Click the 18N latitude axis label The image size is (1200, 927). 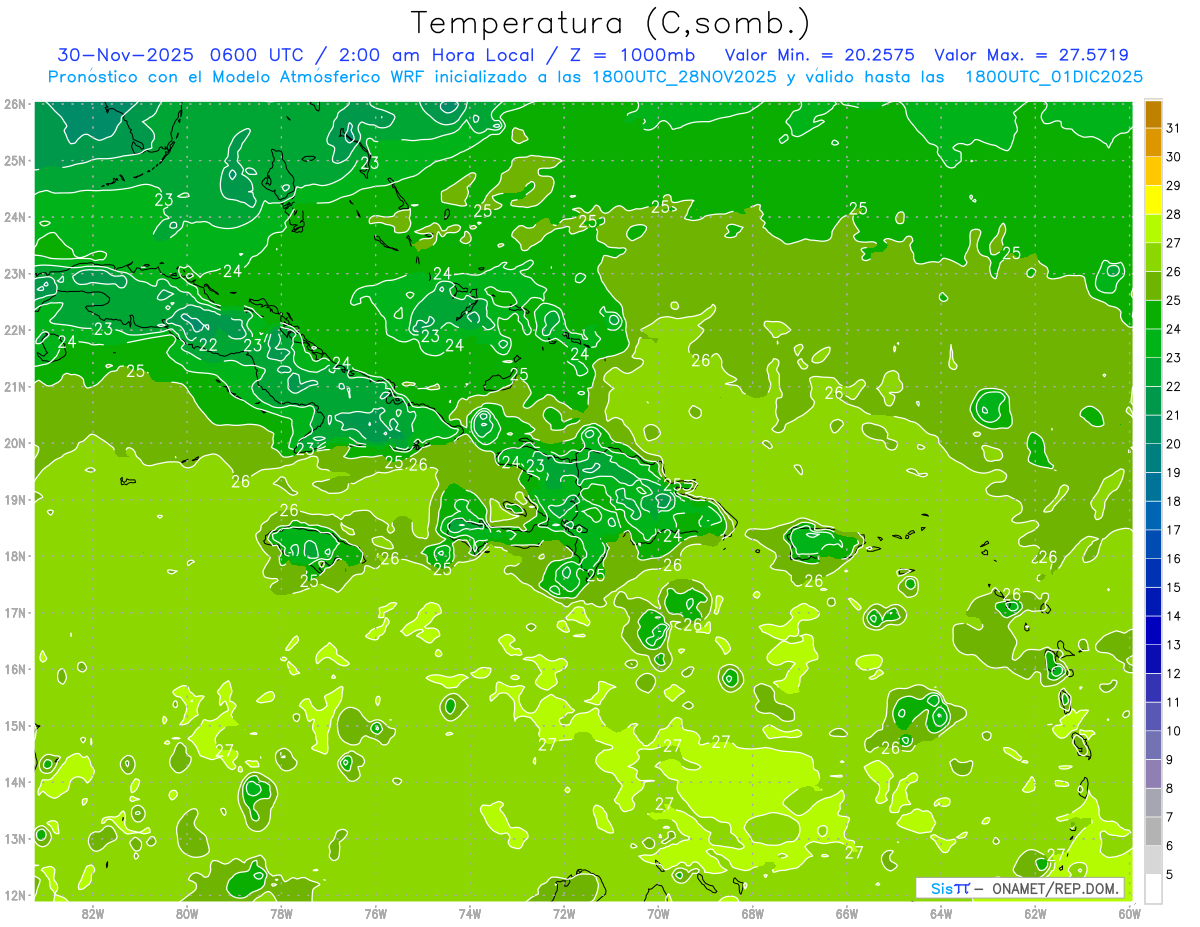14,556
